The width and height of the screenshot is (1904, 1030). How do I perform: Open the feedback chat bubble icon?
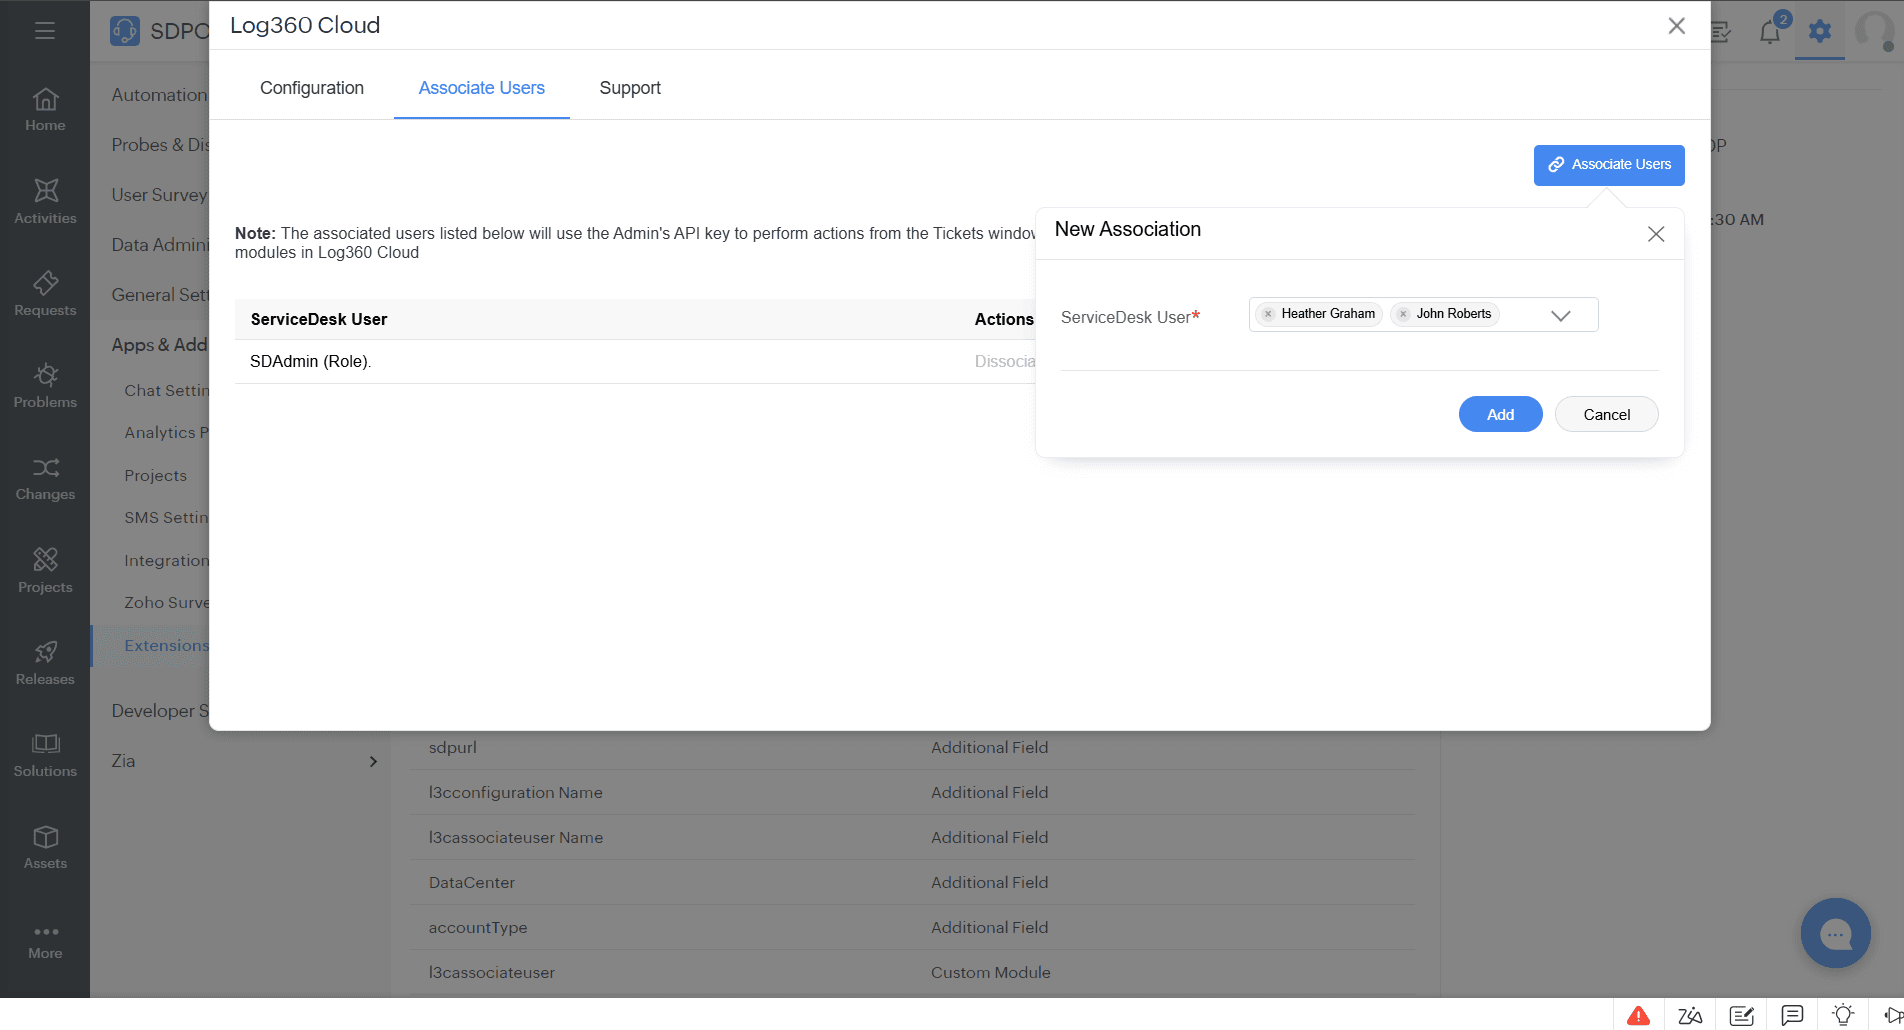point(1791,1015)
